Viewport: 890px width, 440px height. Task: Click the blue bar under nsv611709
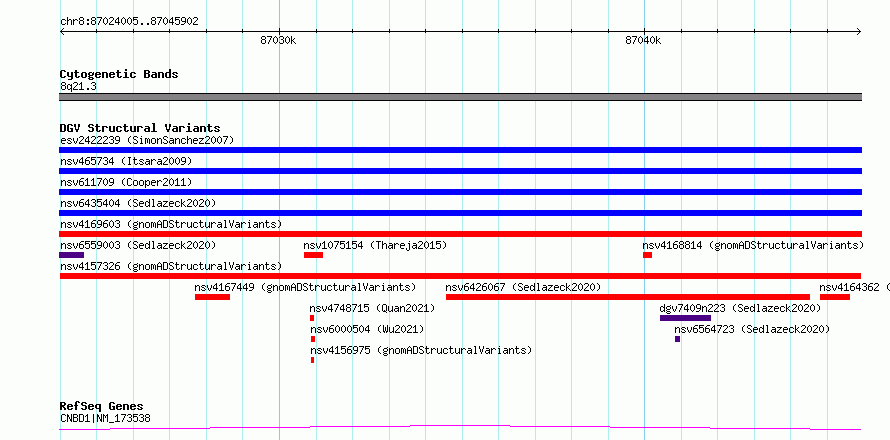point(460,192)
